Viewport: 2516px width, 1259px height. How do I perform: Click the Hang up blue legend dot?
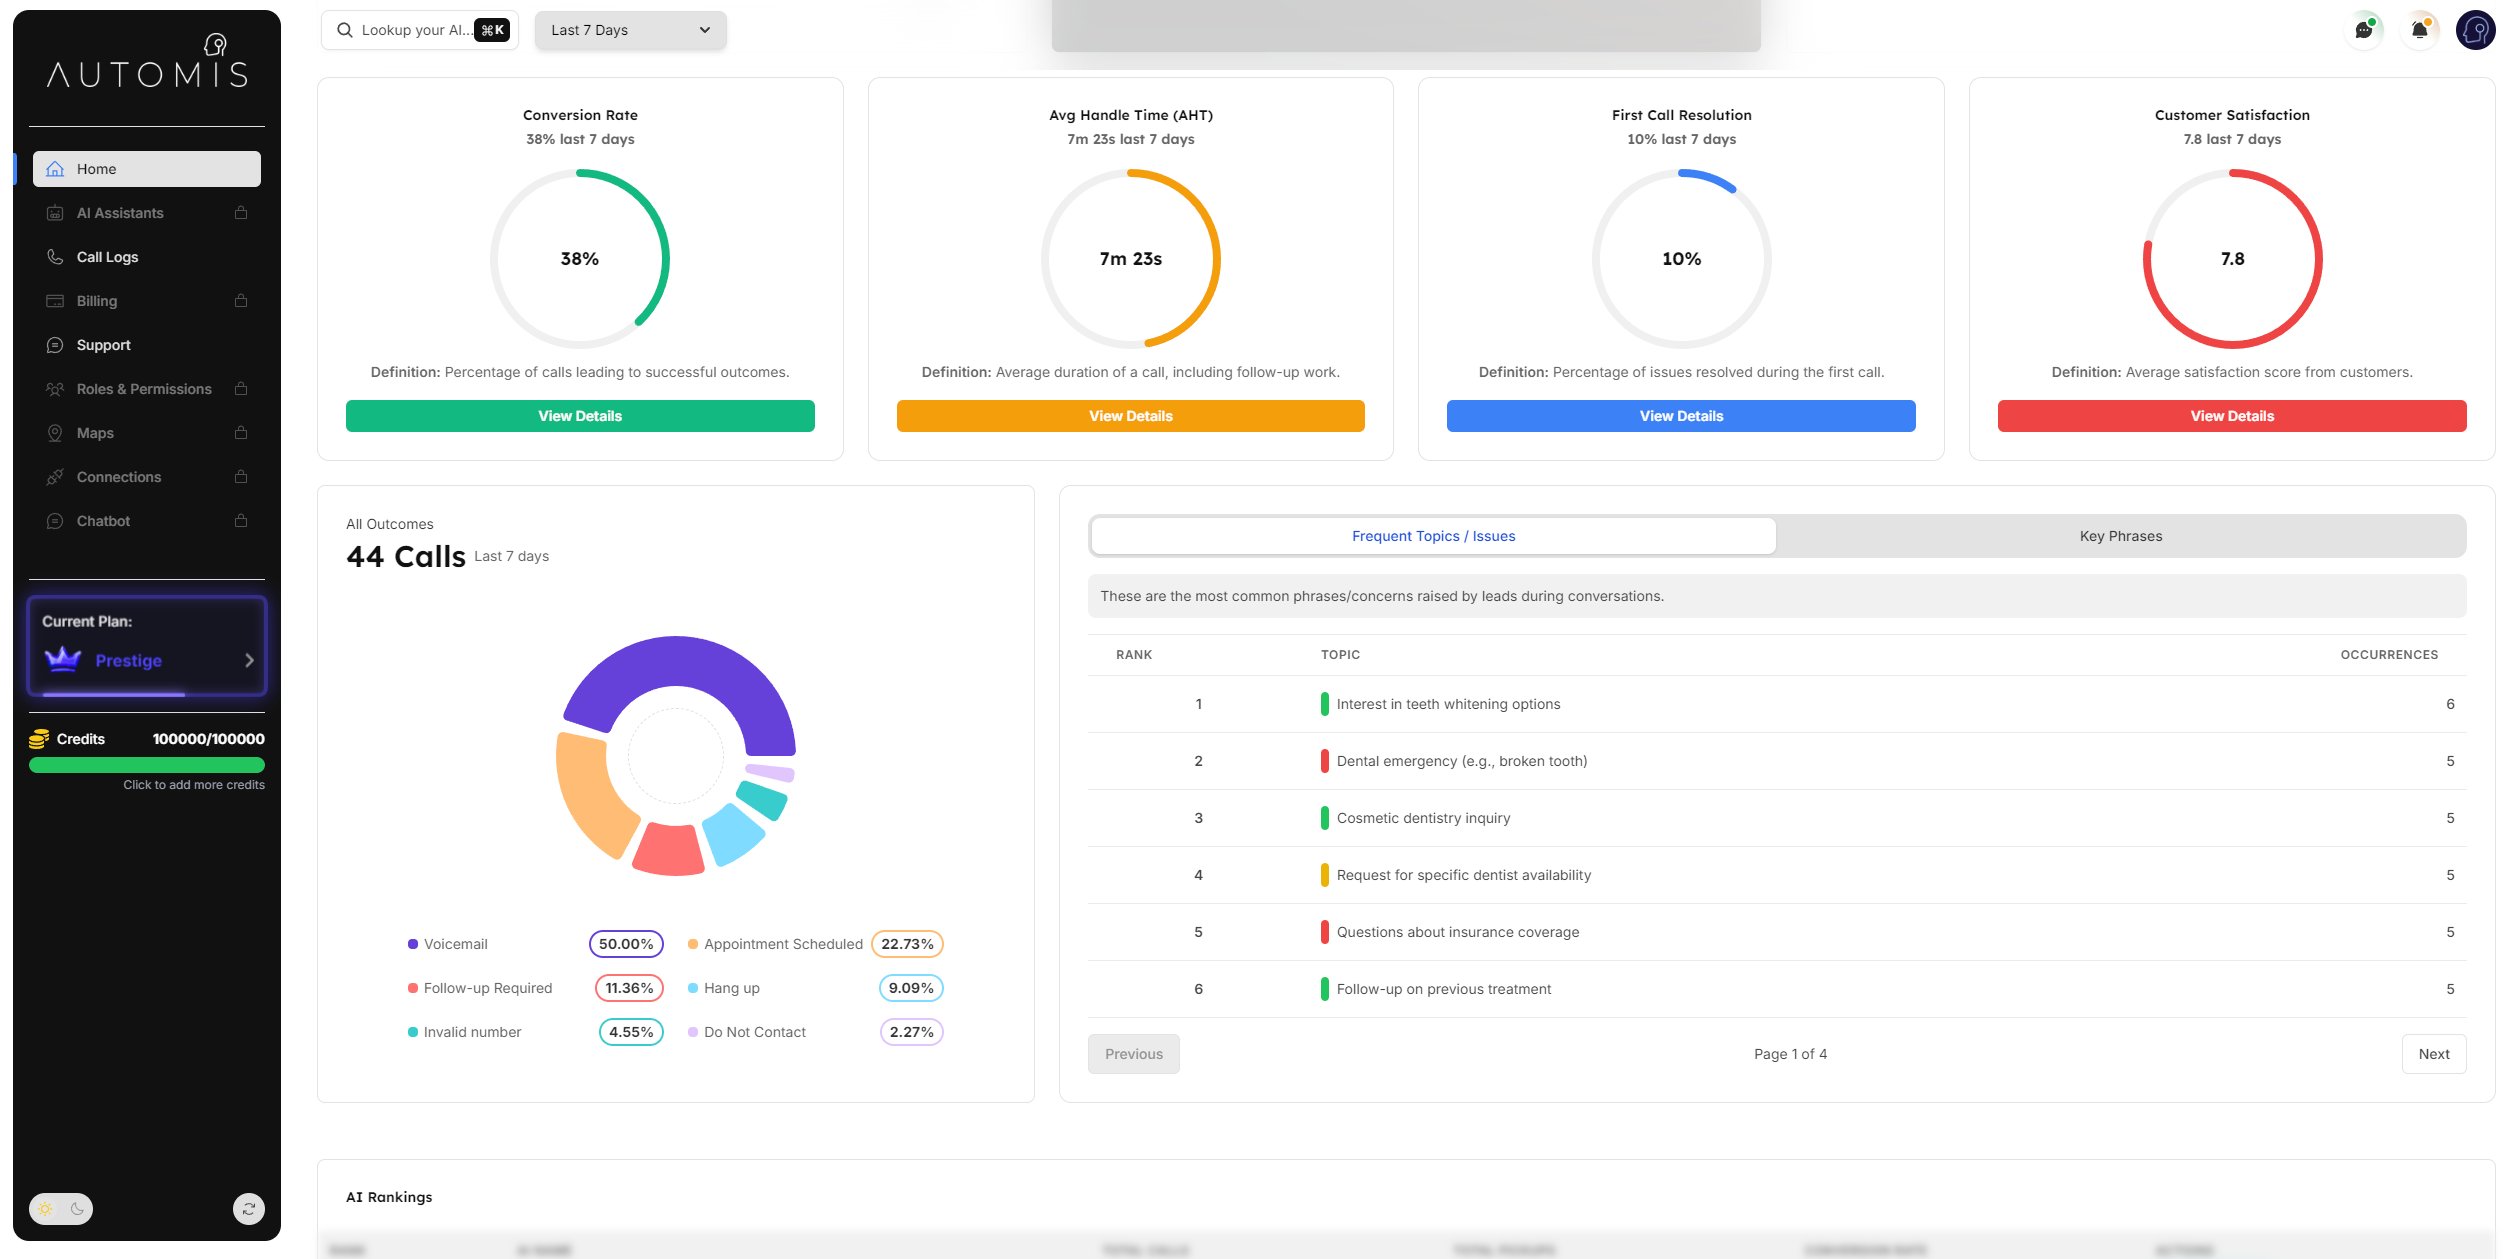693,988
